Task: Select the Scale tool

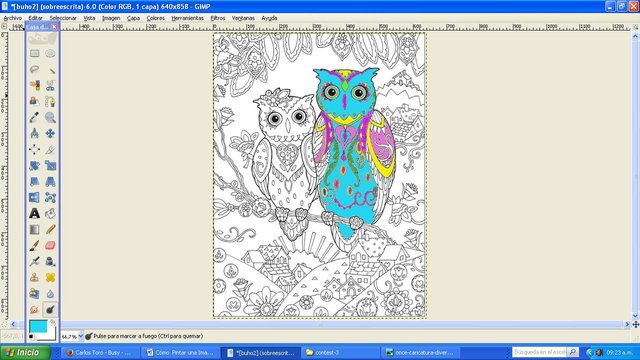Action: (50, 165)
